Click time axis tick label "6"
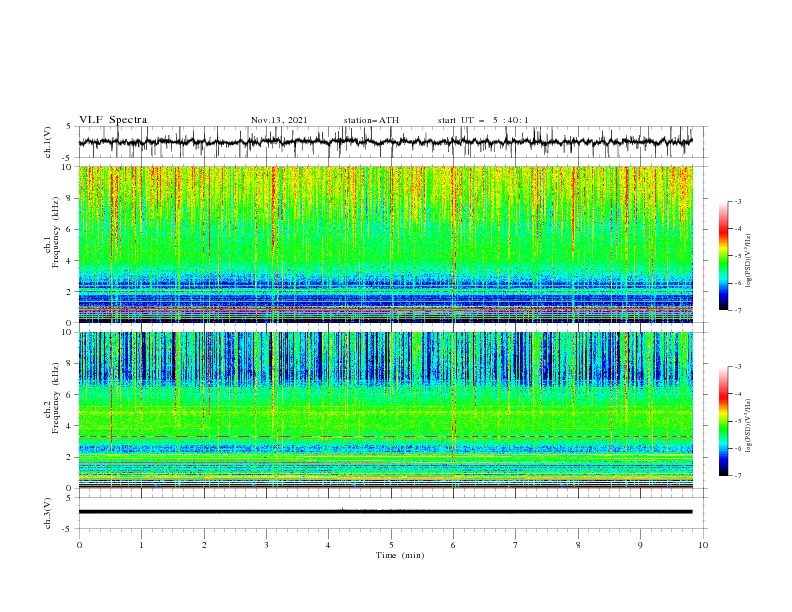The image size is (792, 612). (x=453, y=545)
